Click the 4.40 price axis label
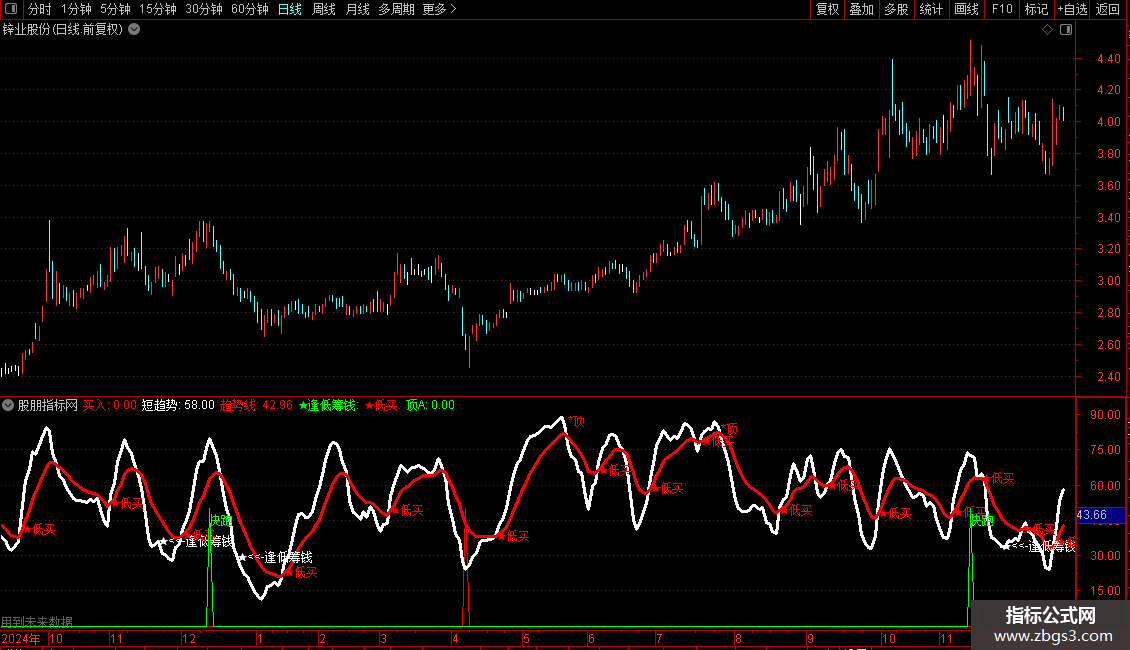The image size is (1130, 650). pyautogui.click(x=1108, y=58)
